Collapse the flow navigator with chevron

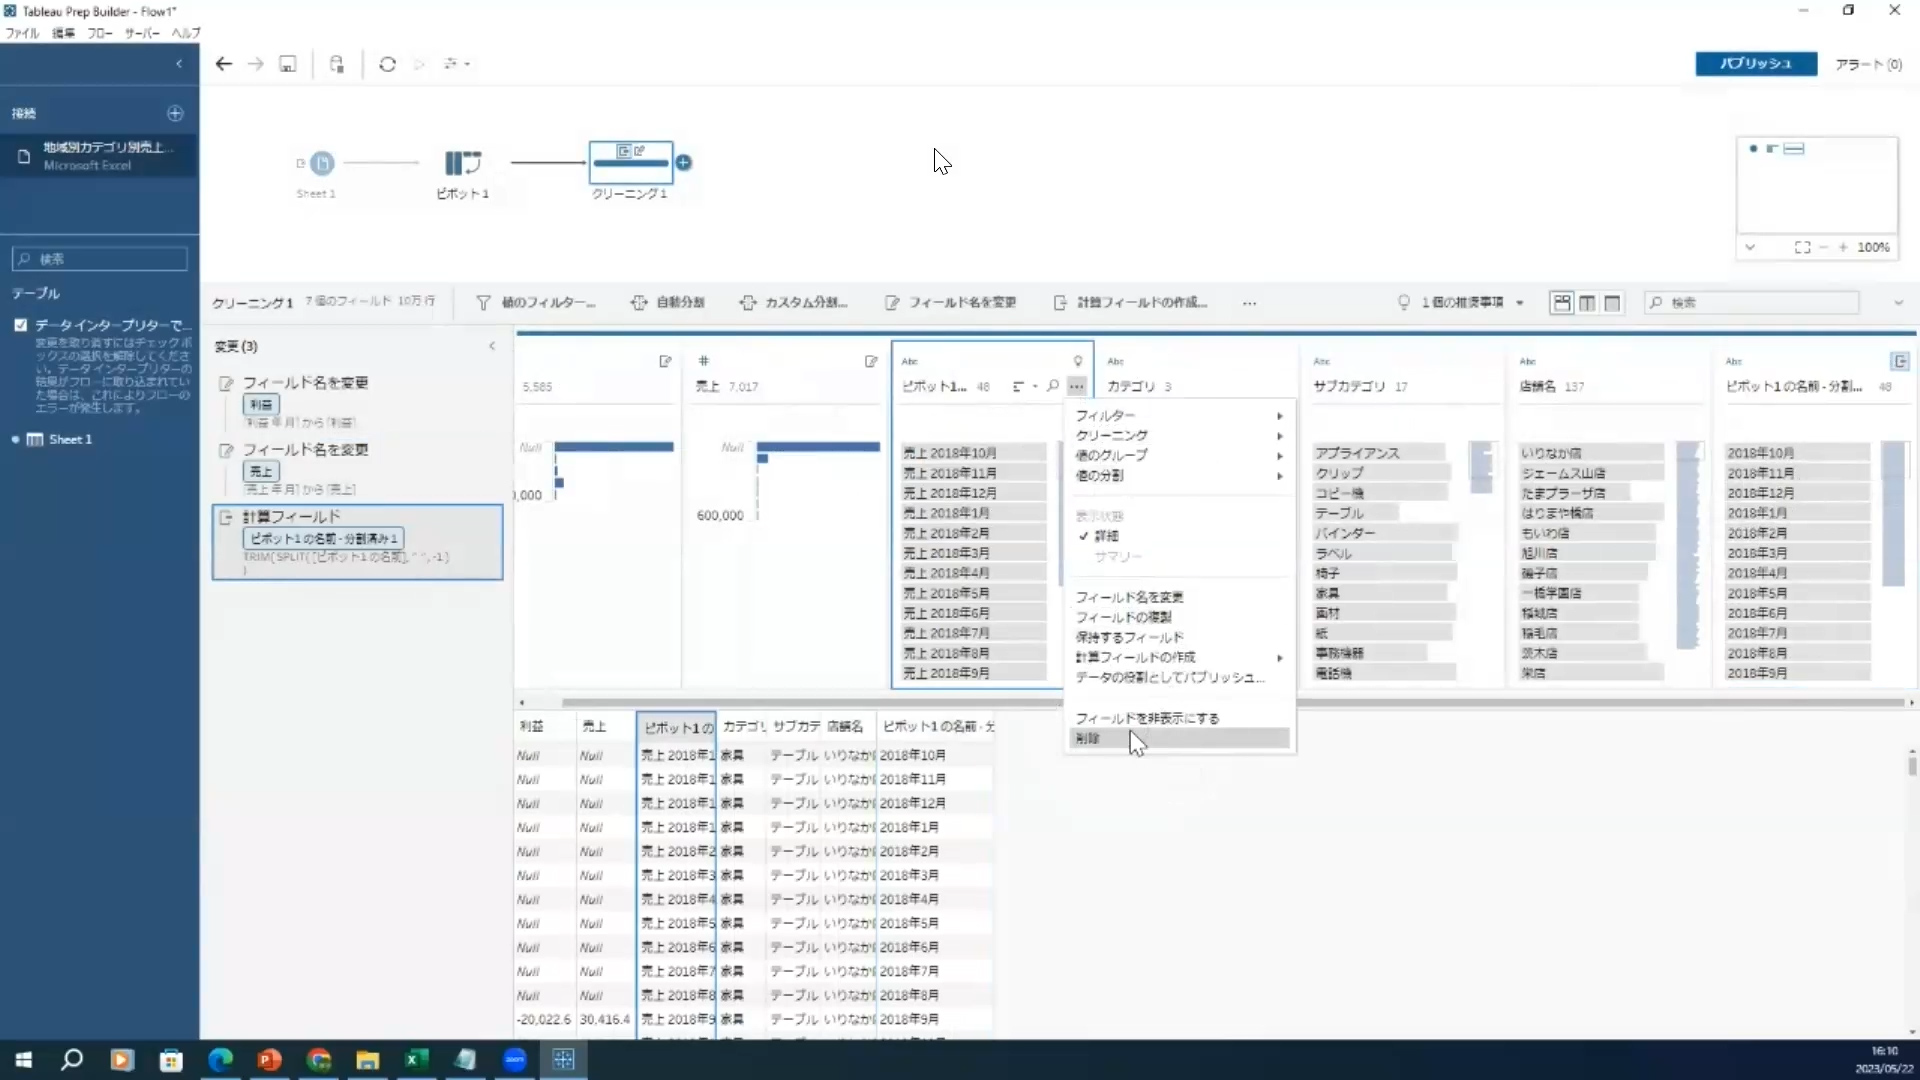click(1750, 247)
